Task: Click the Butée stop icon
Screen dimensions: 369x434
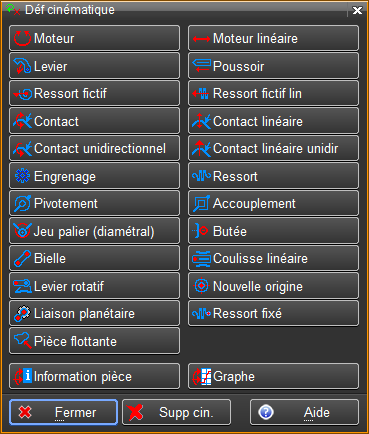Action: [x=201, y=231]
